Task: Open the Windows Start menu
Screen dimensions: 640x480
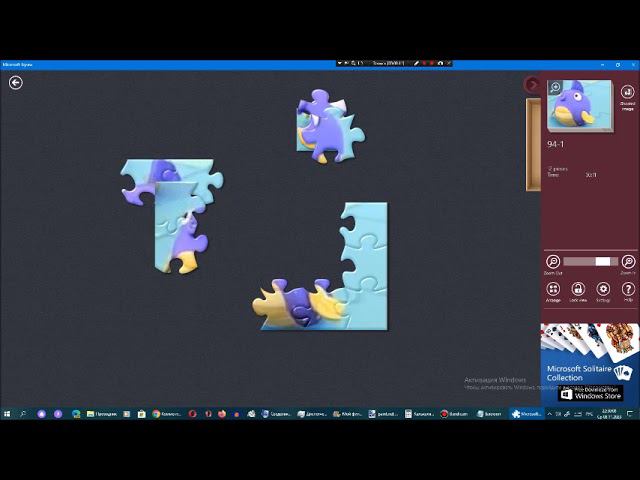Action: (x=7, y=414)
